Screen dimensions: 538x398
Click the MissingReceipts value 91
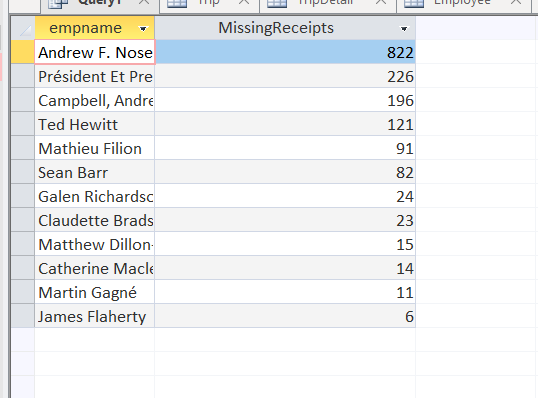[285, 148]
